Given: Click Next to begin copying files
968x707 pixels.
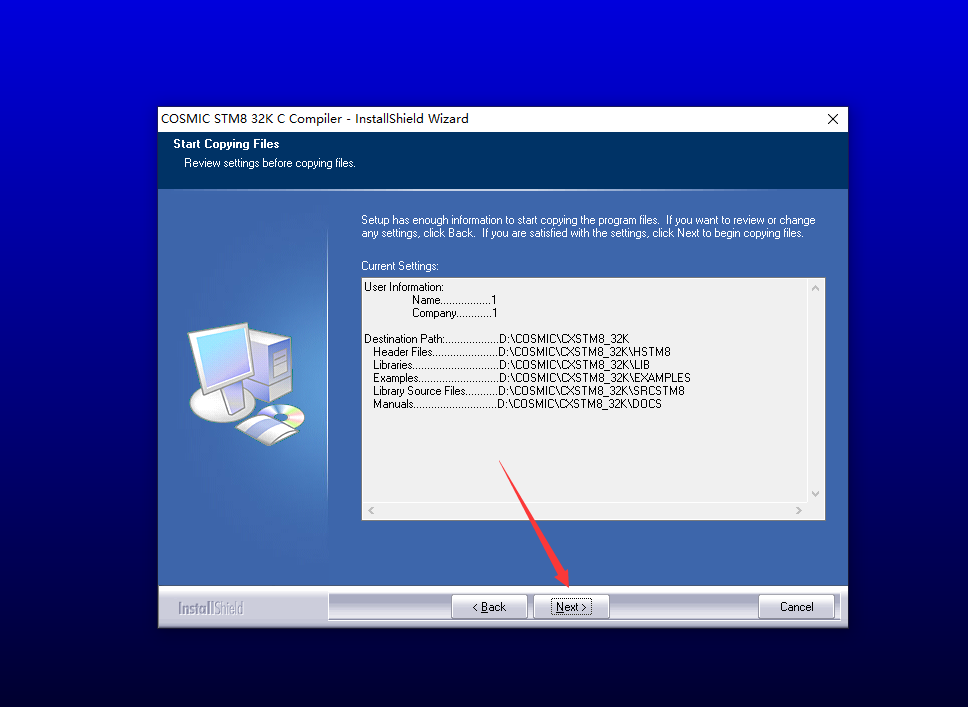Looking at the screenshot, I should [571, 606].
